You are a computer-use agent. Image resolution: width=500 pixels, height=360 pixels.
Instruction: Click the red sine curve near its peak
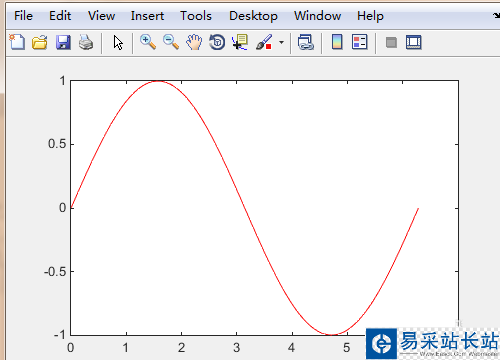[158, 81]
